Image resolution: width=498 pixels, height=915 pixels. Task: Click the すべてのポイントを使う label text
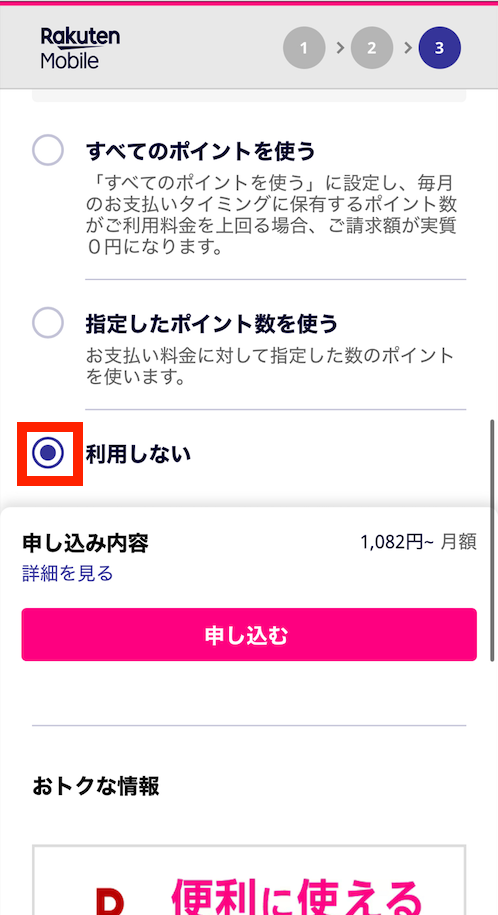(200, 152)
